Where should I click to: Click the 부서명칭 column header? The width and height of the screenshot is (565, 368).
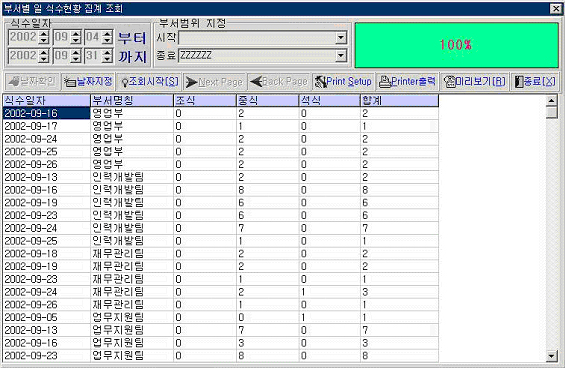click(132, 101)
